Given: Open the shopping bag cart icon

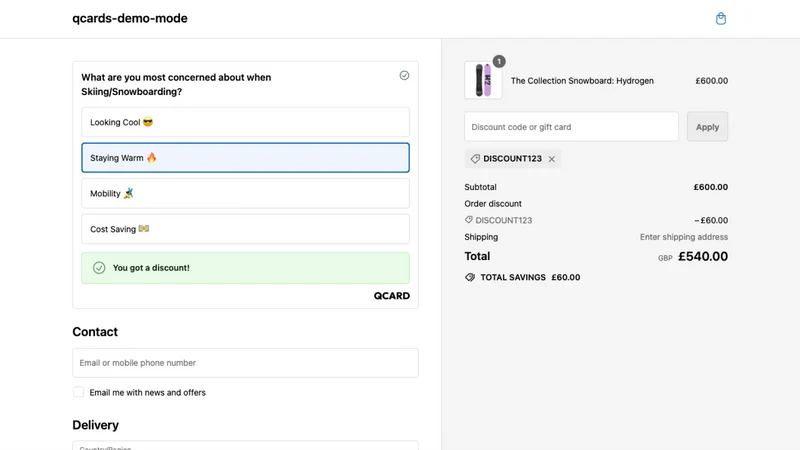Looking at the screenshot, I should click(x=720, y=19).
